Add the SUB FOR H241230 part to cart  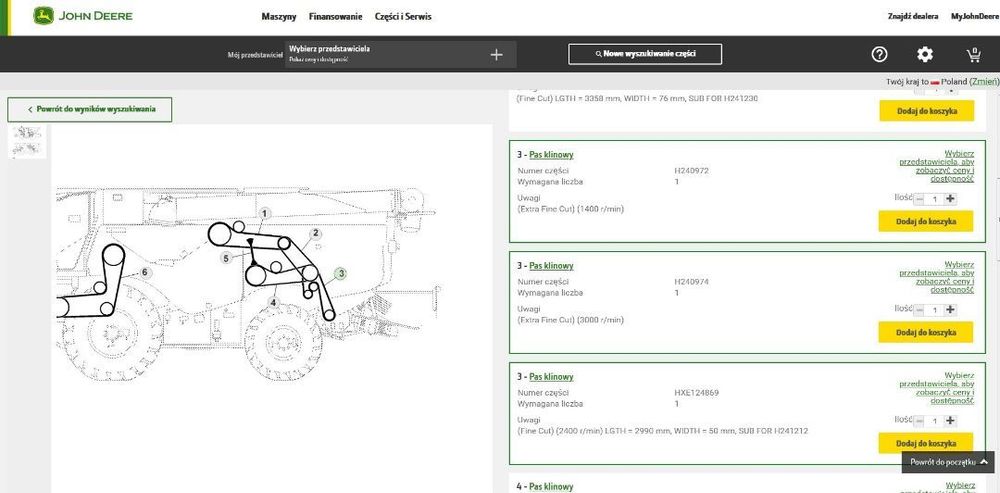click(x=926, y=111)
